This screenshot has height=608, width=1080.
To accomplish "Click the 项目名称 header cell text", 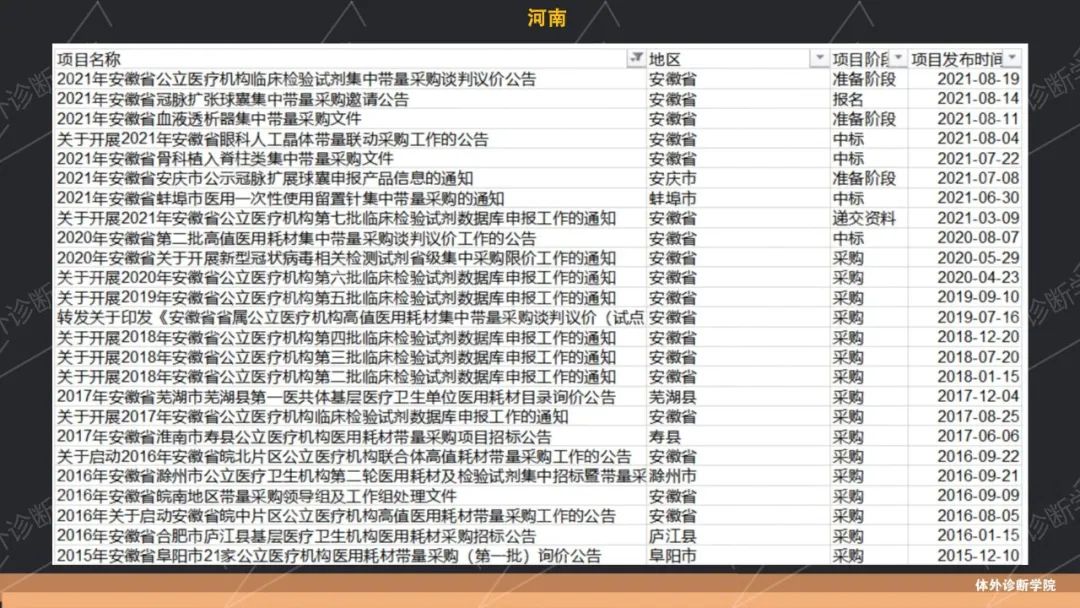I will click(x=89, y=59).
